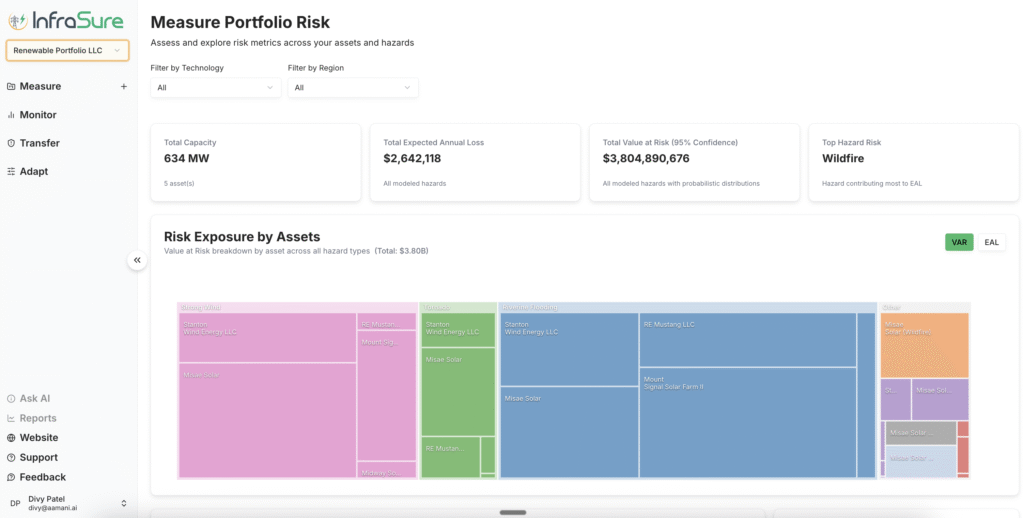1024x518 pixels.
Task: Open the Renewable Portfolio LLC selector
Action: pos(67,50)
